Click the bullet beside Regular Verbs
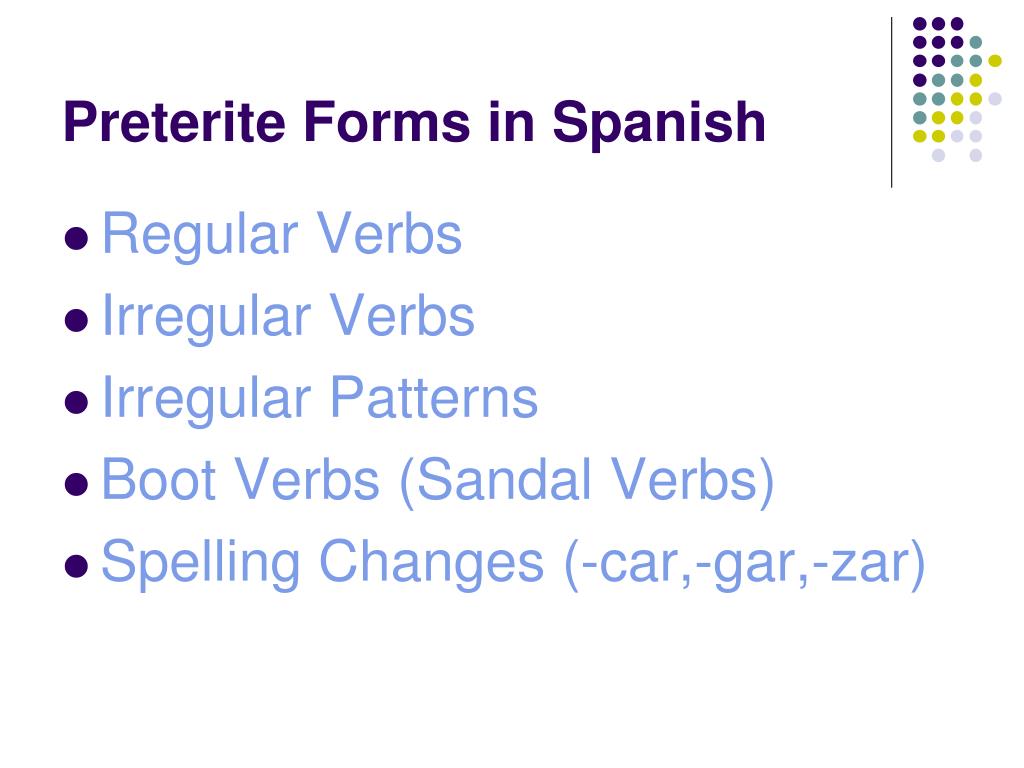 point(76,238)
